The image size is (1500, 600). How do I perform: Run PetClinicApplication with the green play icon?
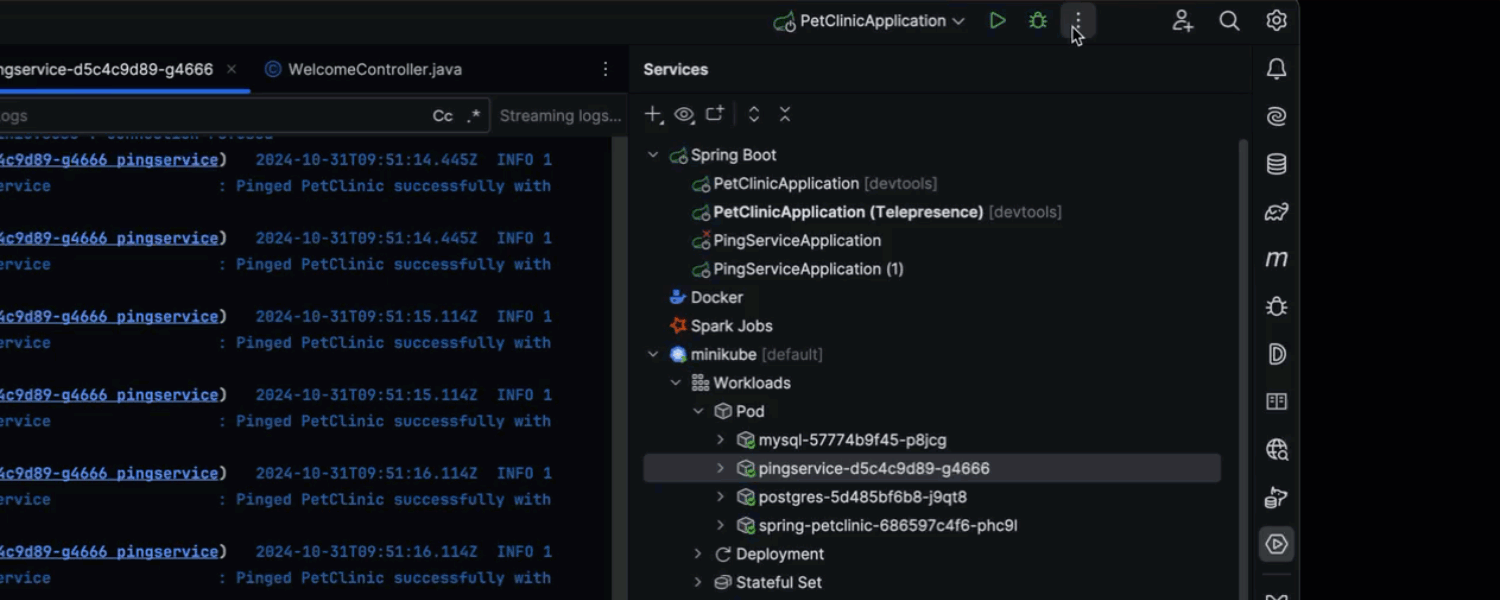click(997, 21)
